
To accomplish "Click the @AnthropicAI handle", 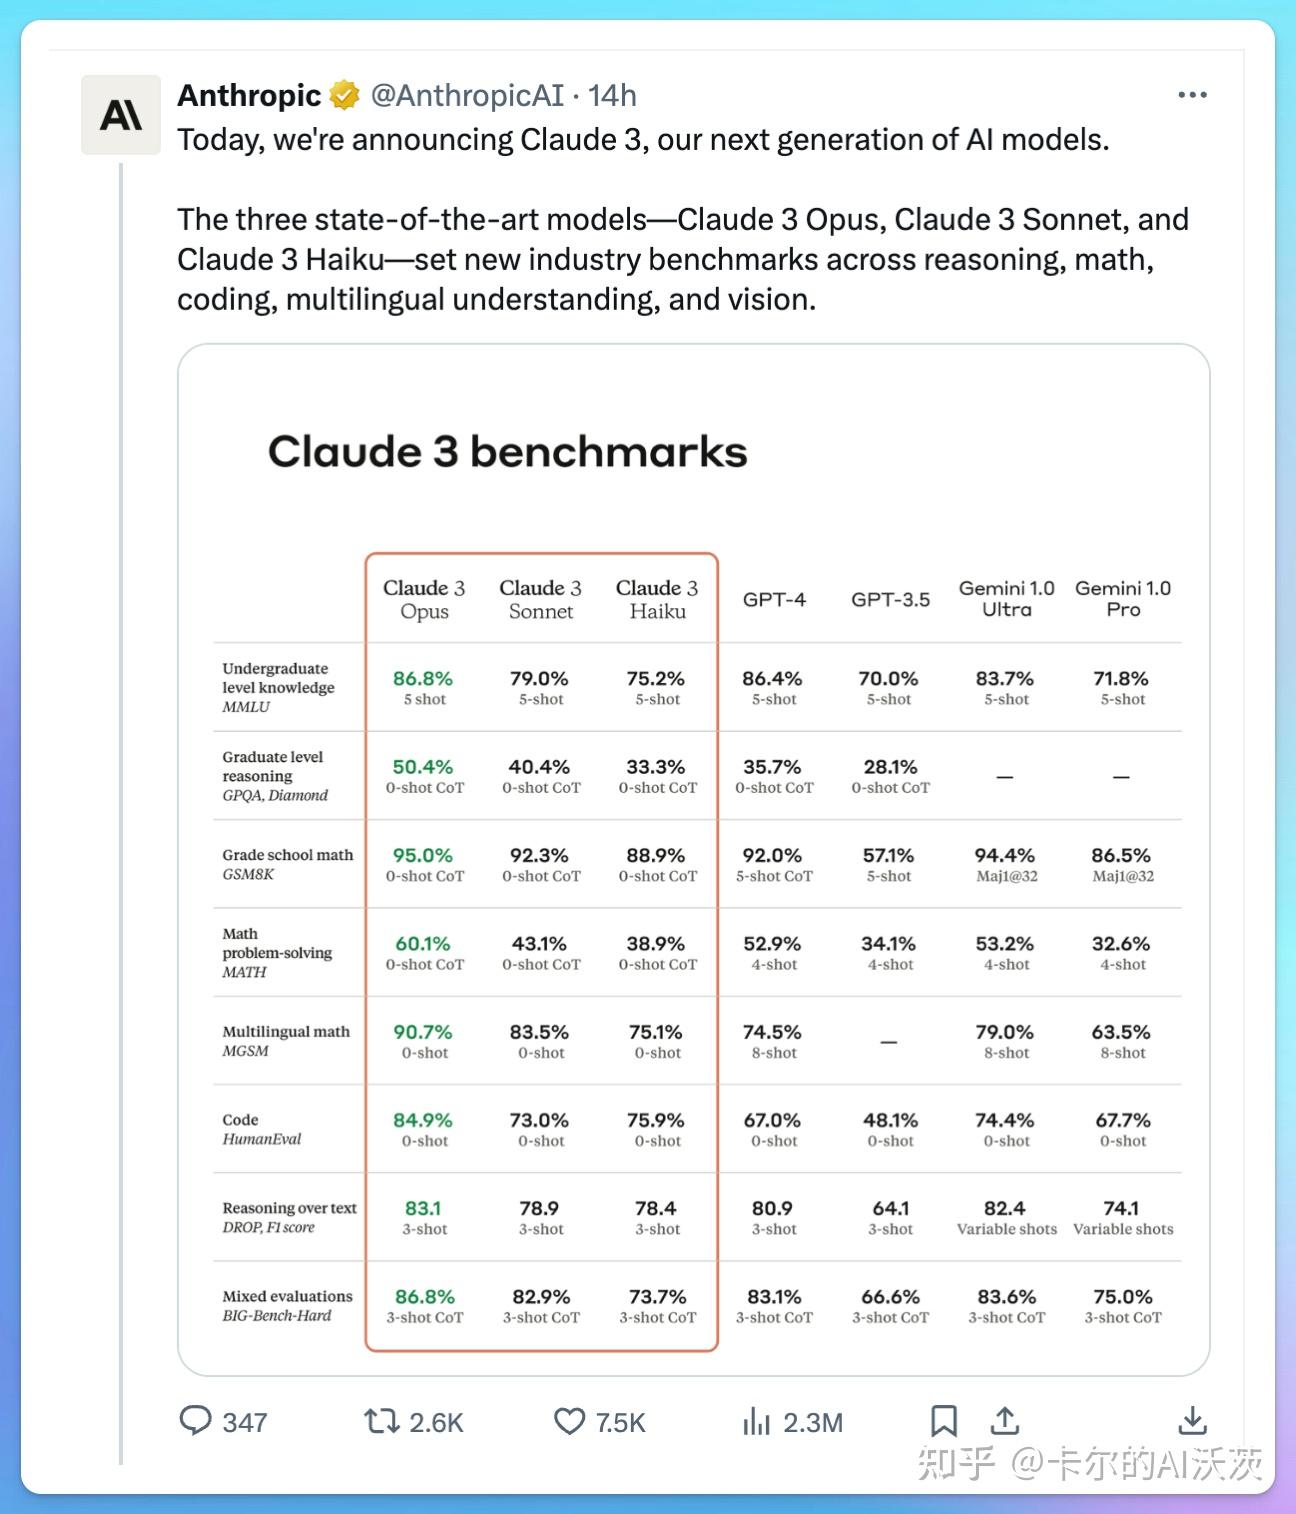I will pyautogui.click(x=467, y=95).
